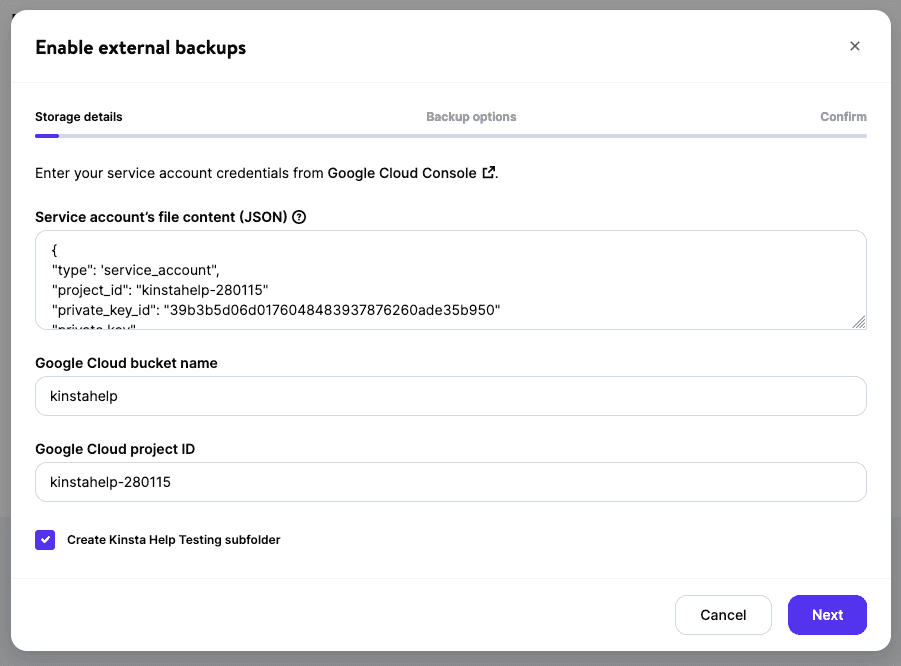The height and width of the screenshot is (666, 901).
Task: Close the Enable external backups dialog
Action: pos(855,46)
